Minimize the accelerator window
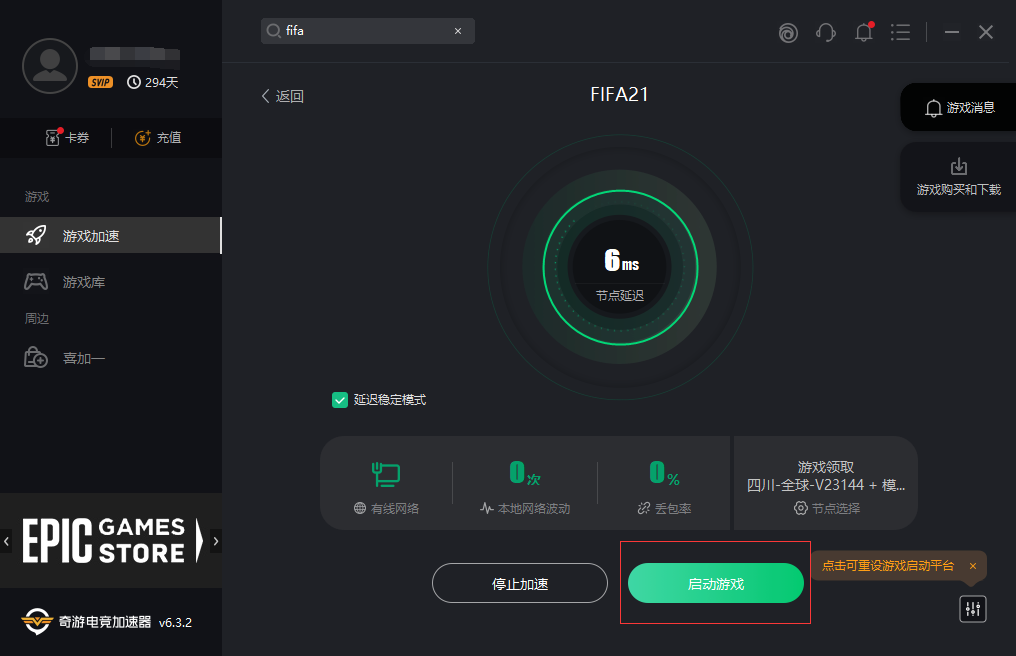Viewport: 1016px width, 656px height. point(952,32)
